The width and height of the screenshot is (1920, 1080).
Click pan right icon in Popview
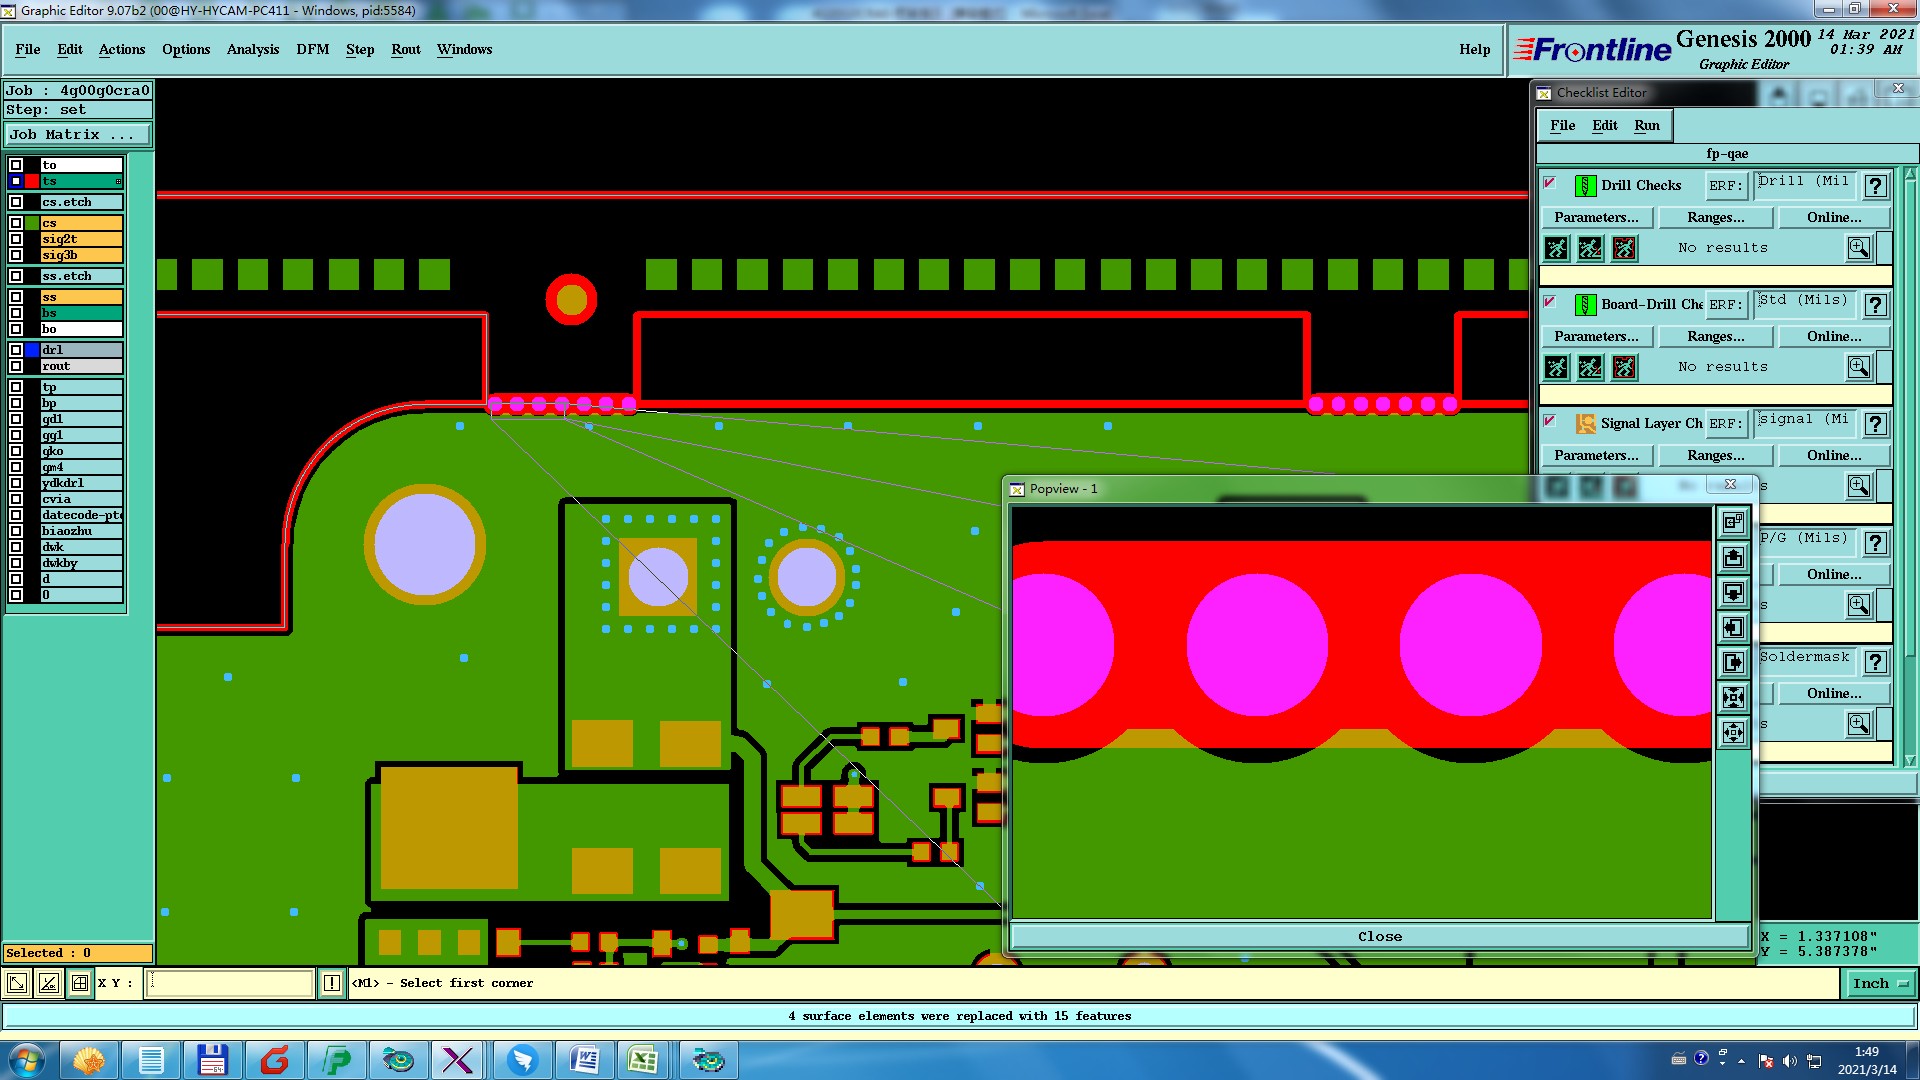point(1733,663)
